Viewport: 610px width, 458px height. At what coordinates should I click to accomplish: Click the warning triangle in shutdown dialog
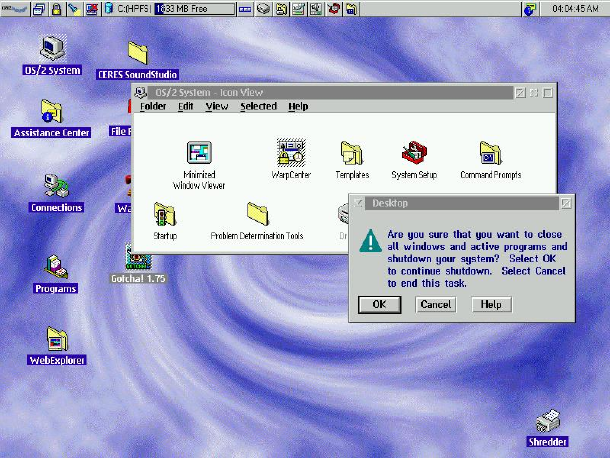point(371,241)
